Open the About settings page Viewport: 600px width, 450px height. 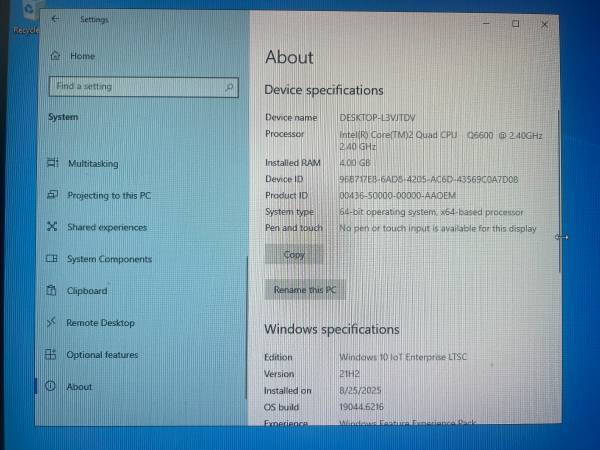pos(79,387)
